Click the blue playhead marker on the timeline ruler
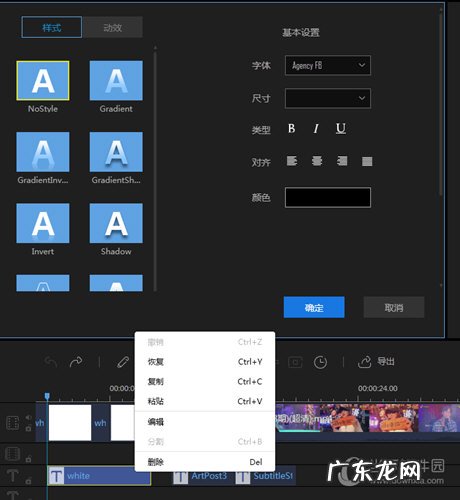The image size is (460, 500). (47, 396)
